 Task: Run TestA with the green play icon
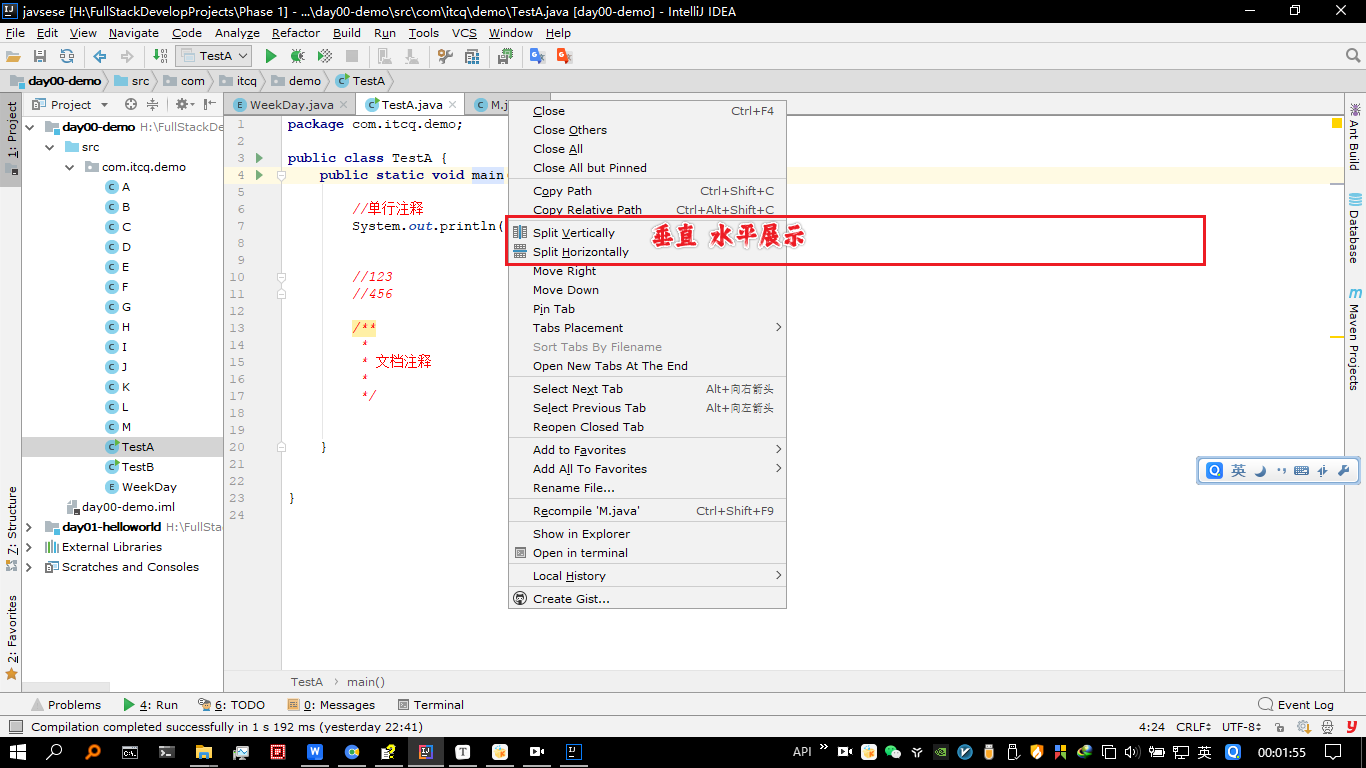pos(270,56)
